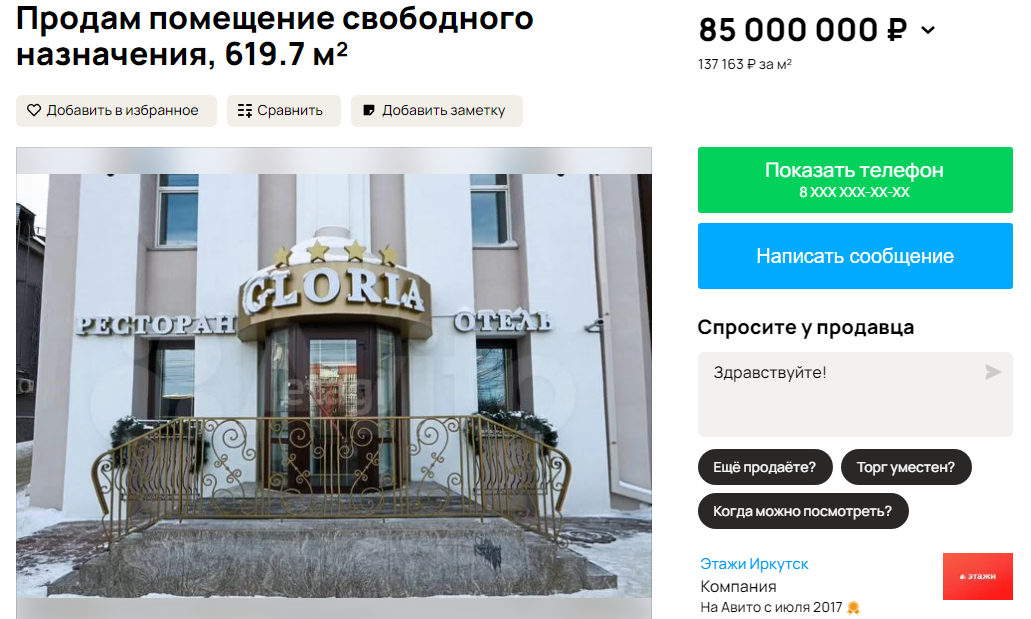Click the note icon beside Добавить заметку
This screenshot has width=1031, height=619.
click(x=369, y=111)
